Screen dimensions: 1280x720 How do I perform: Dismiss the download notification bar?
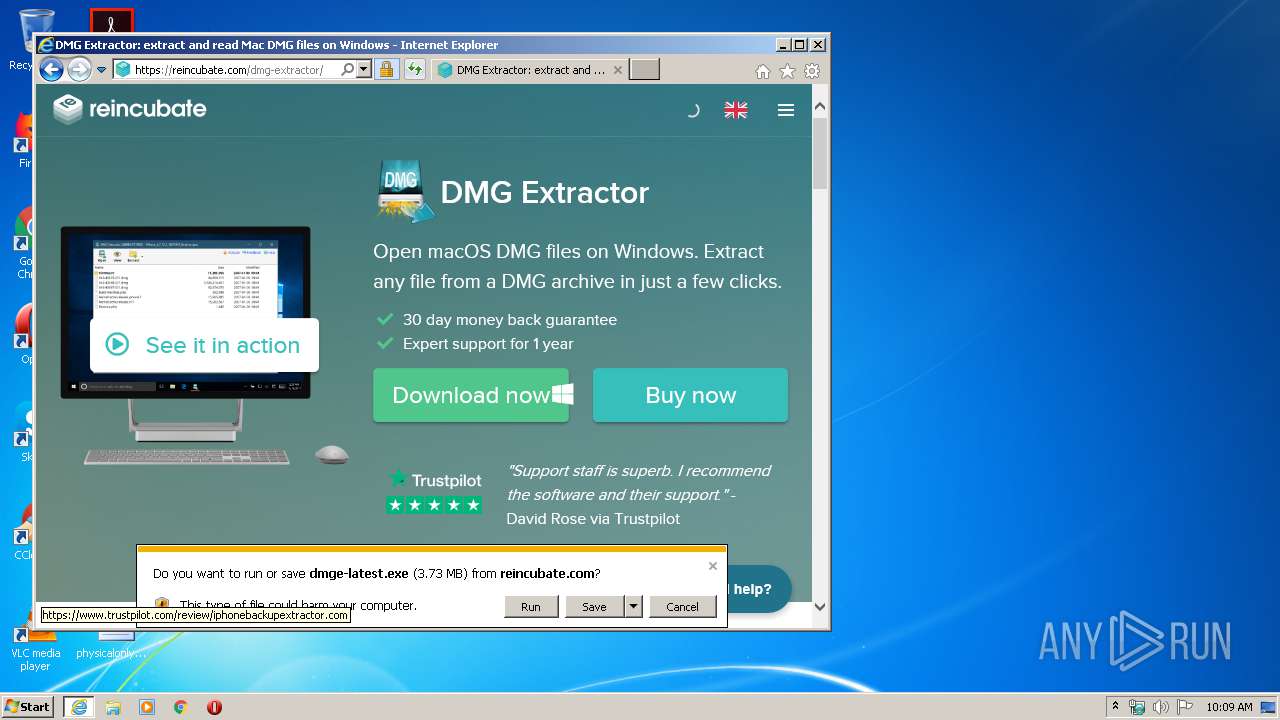click(x=713, y=566)
